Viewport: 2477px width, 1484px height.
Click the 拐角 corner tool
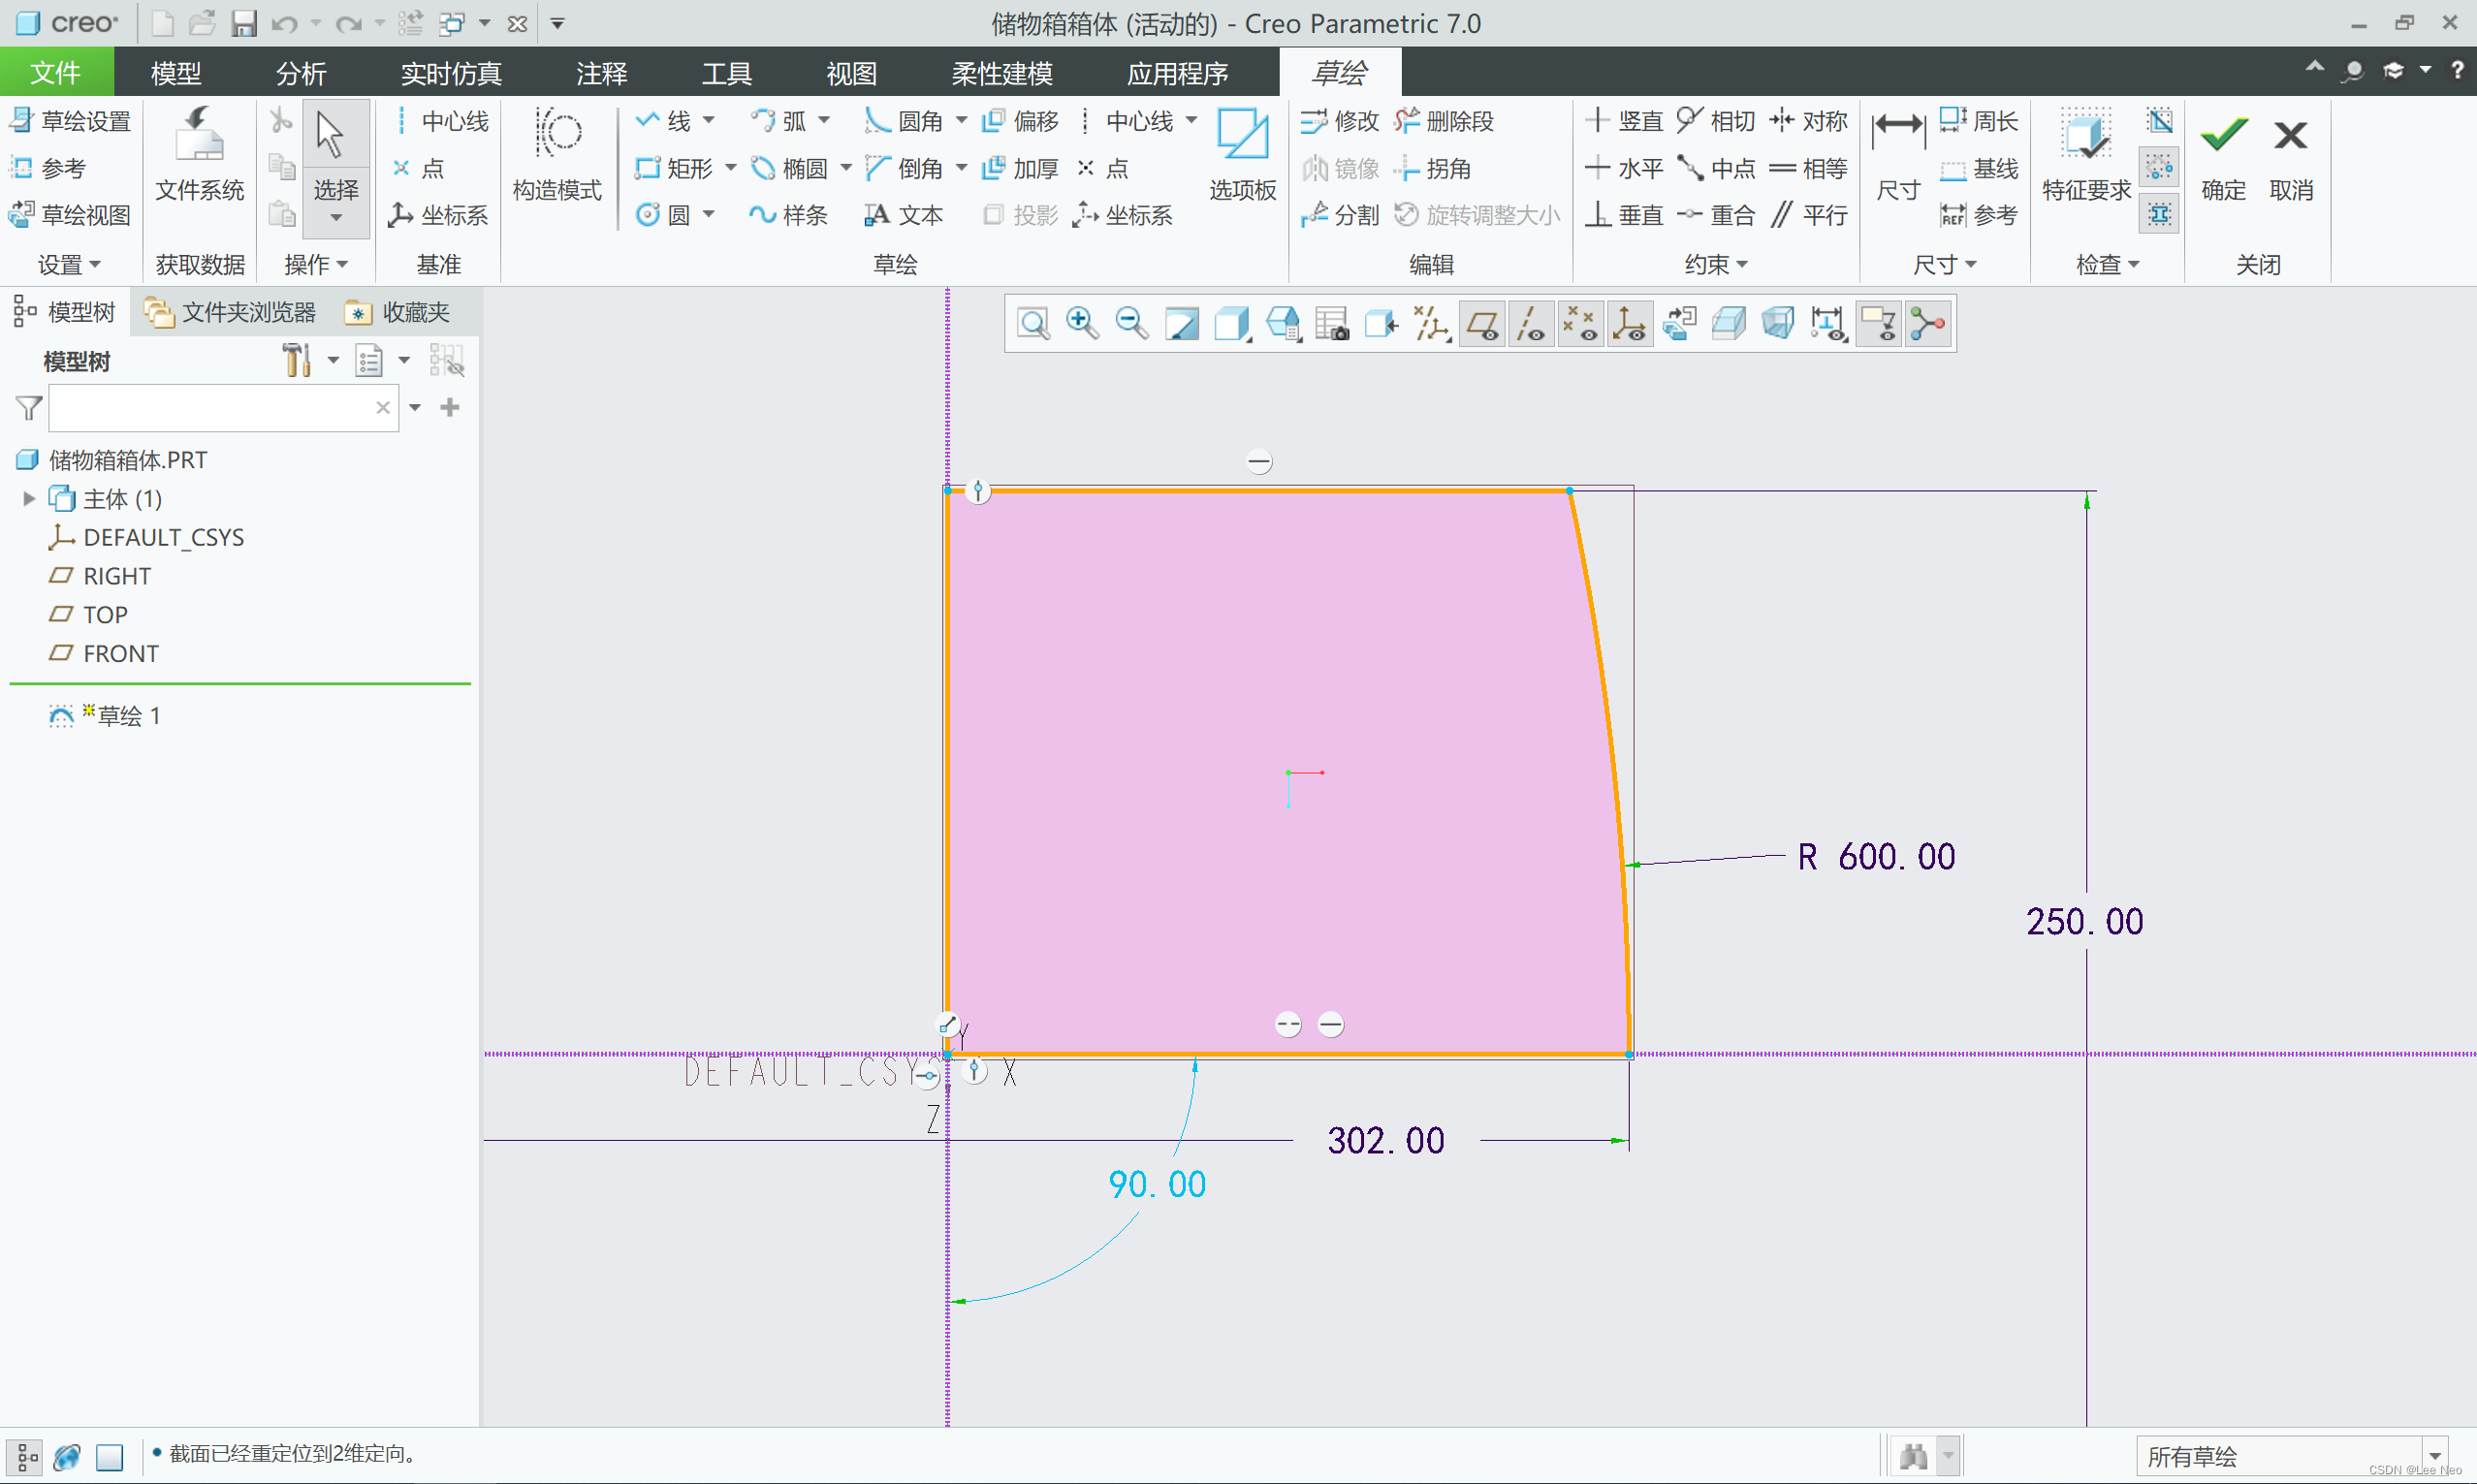1432,168
